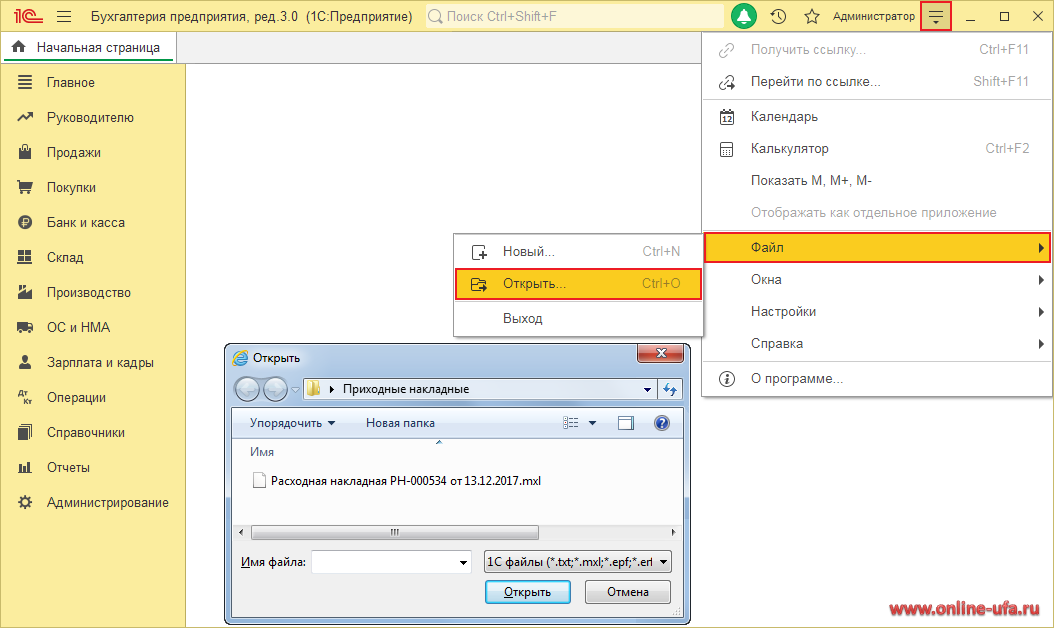Open the file name combo box arrow
Viewport: 1054px width, 628px height.
tap(463, 563)
